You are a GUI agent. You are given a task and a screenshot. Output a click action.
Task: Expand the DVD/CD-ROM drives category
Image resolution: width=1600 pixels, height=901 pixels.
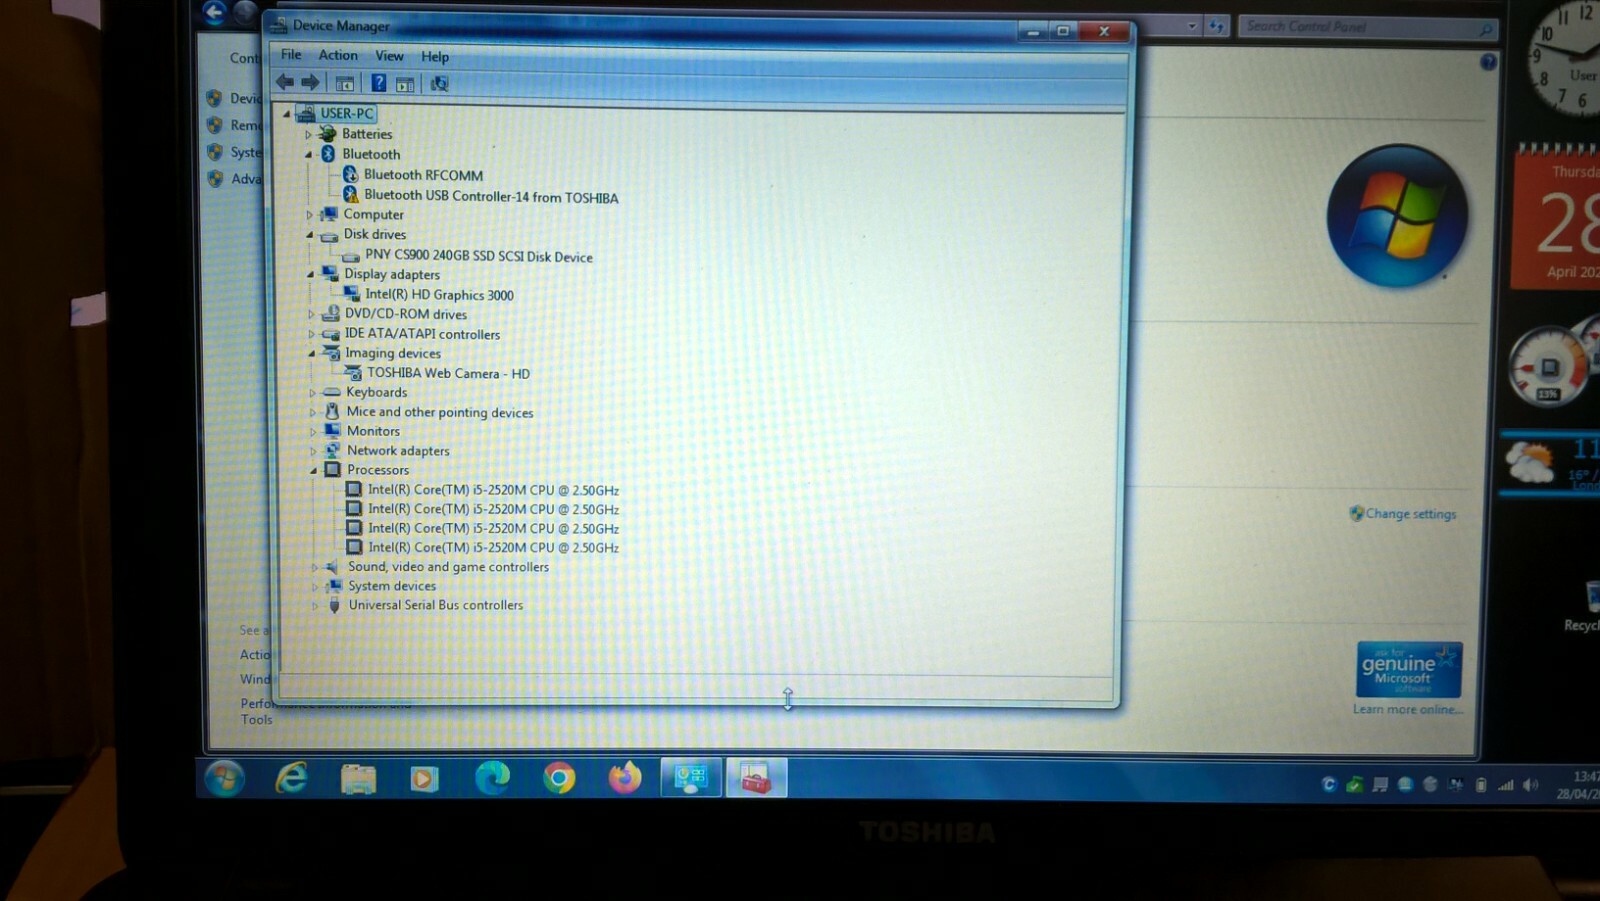[311, 314]
